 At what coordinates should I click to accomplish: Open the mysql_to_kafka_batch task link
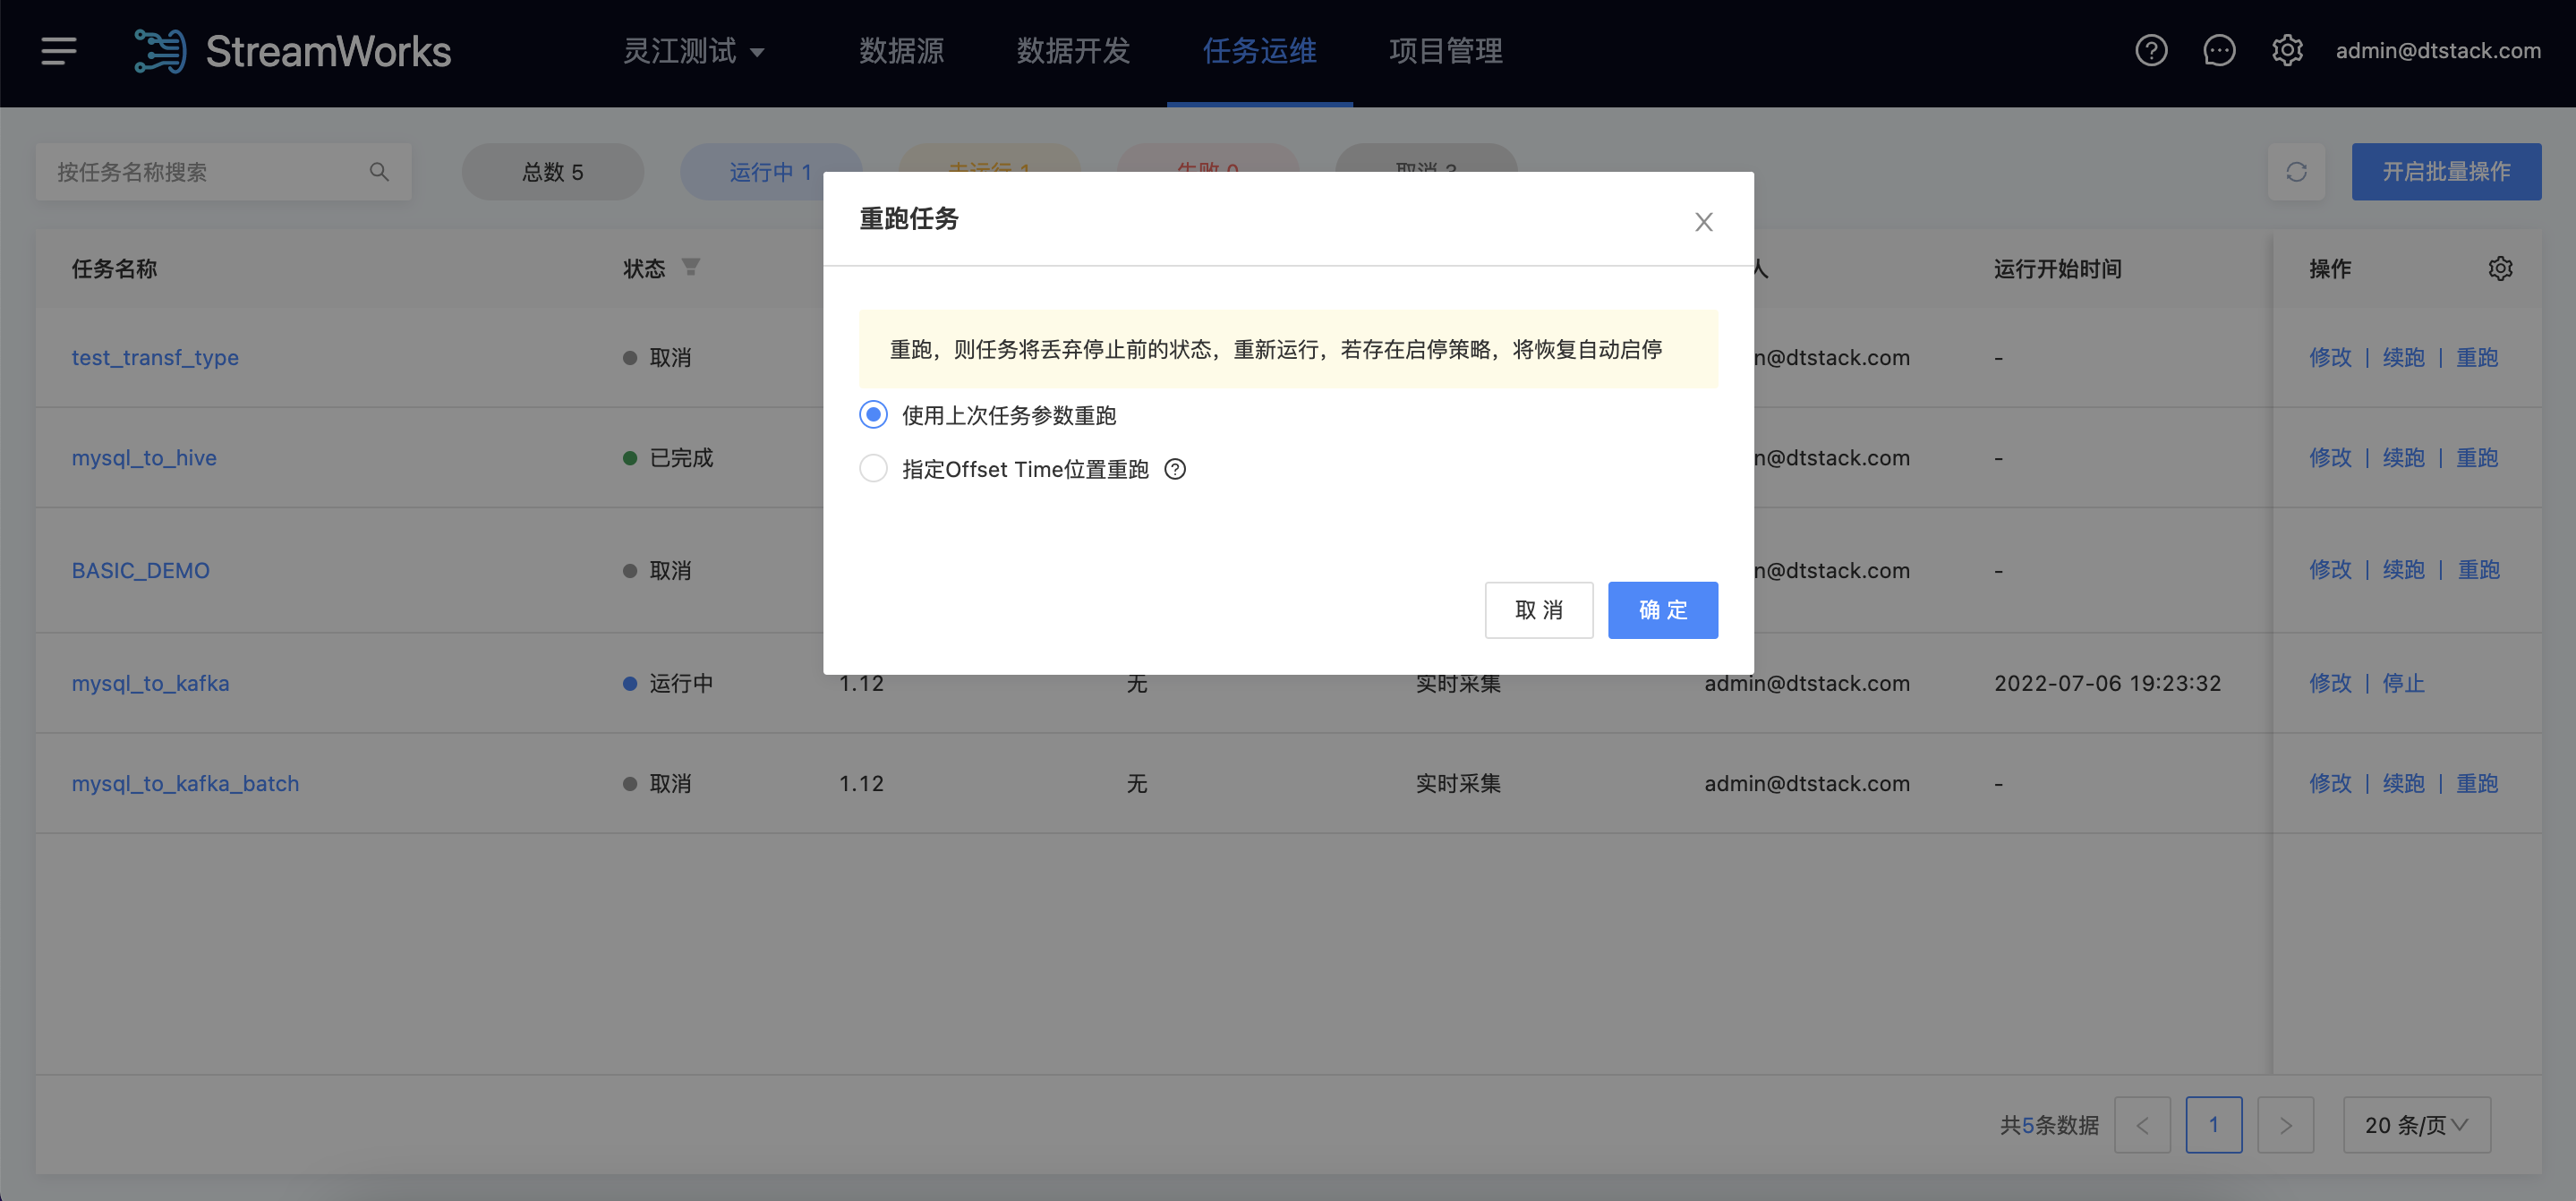click(185, 784)
